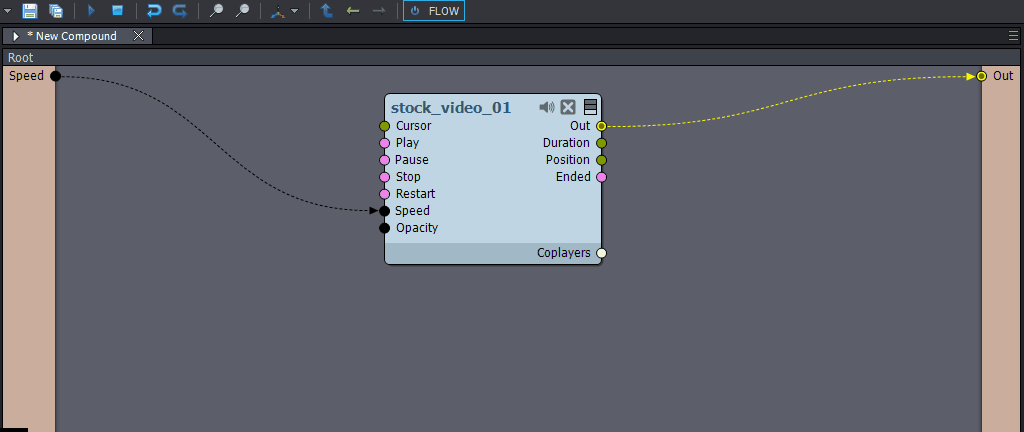The width and height of the screenshot is (1024, 432).
Task: Redo the last action
Action: click(x=179, y=10)
